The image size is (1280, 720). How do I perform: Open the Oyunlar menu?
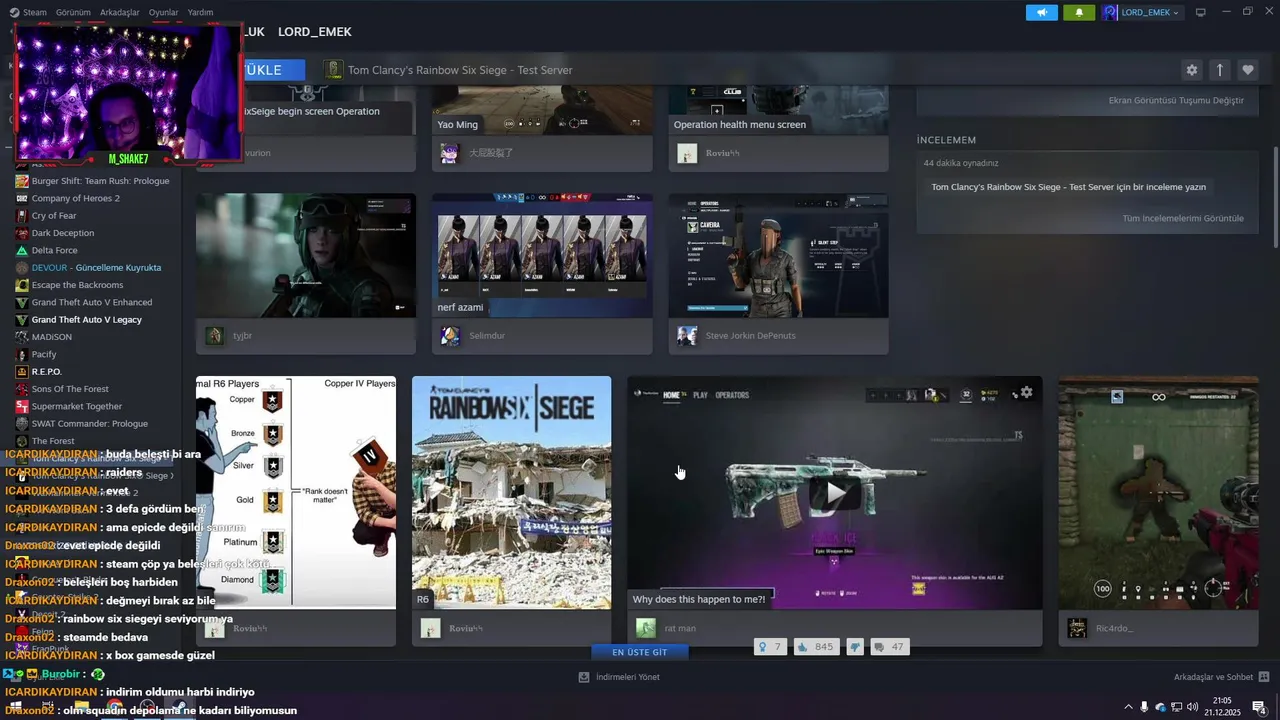[x=163, y=12]
